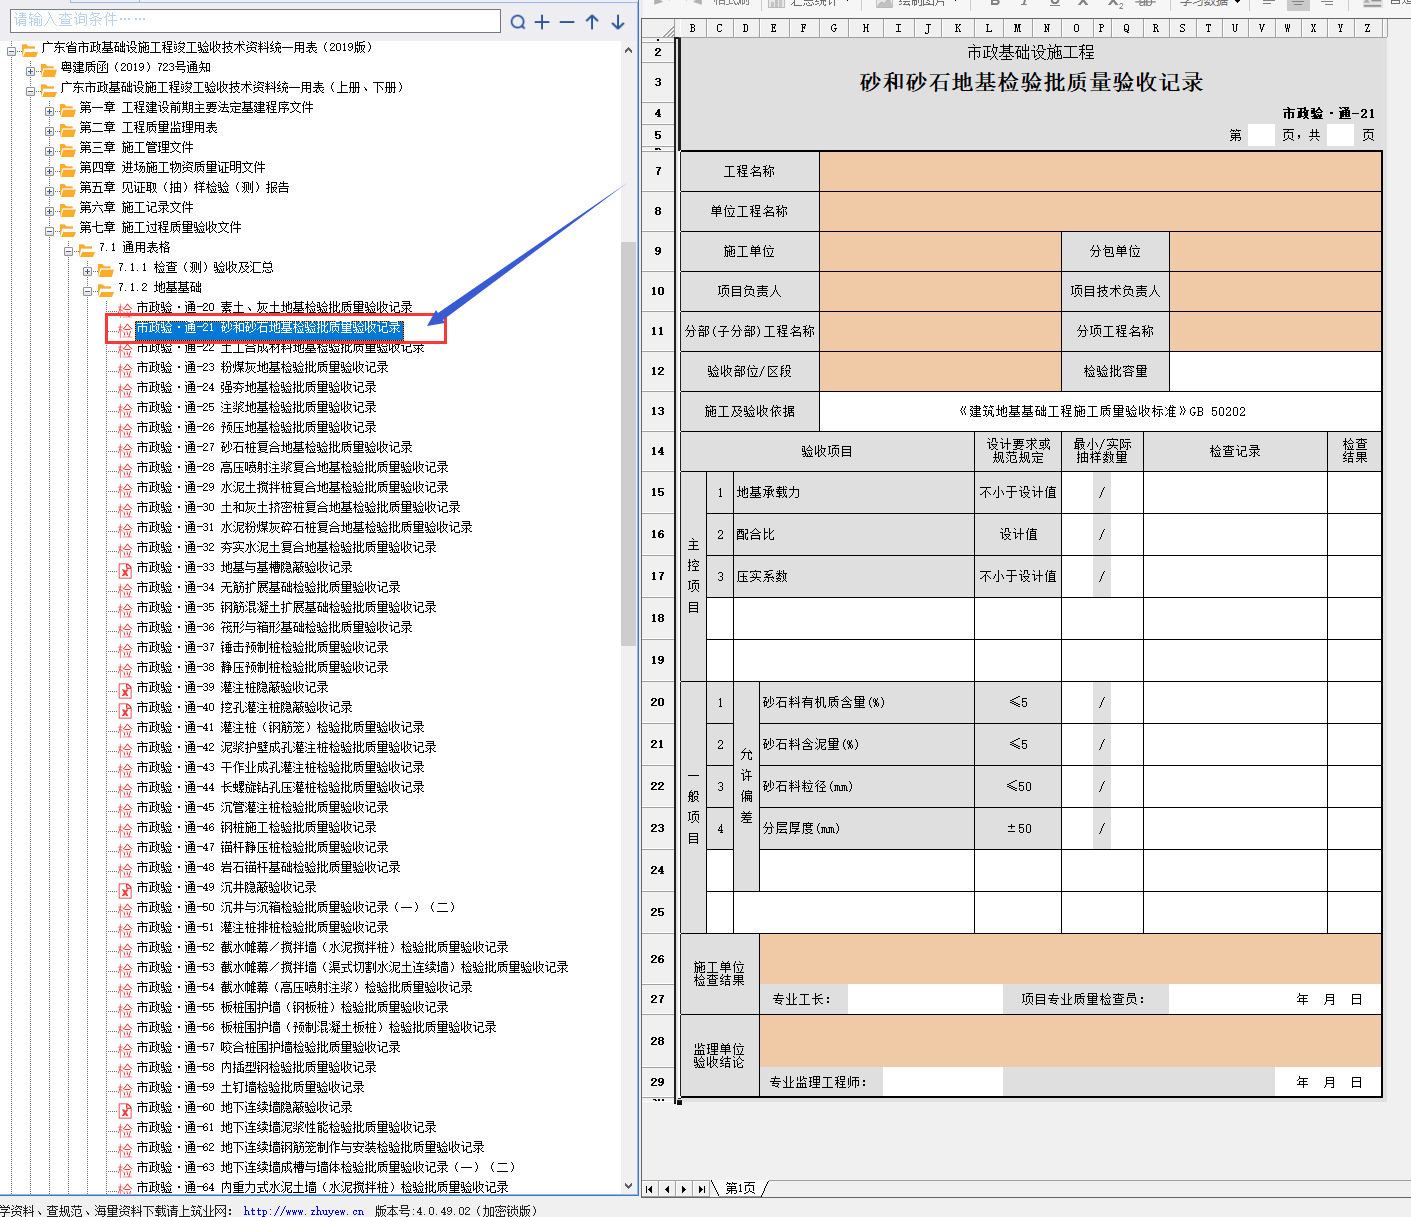
Task: Select row header 20
Action: tap(658, 702)
